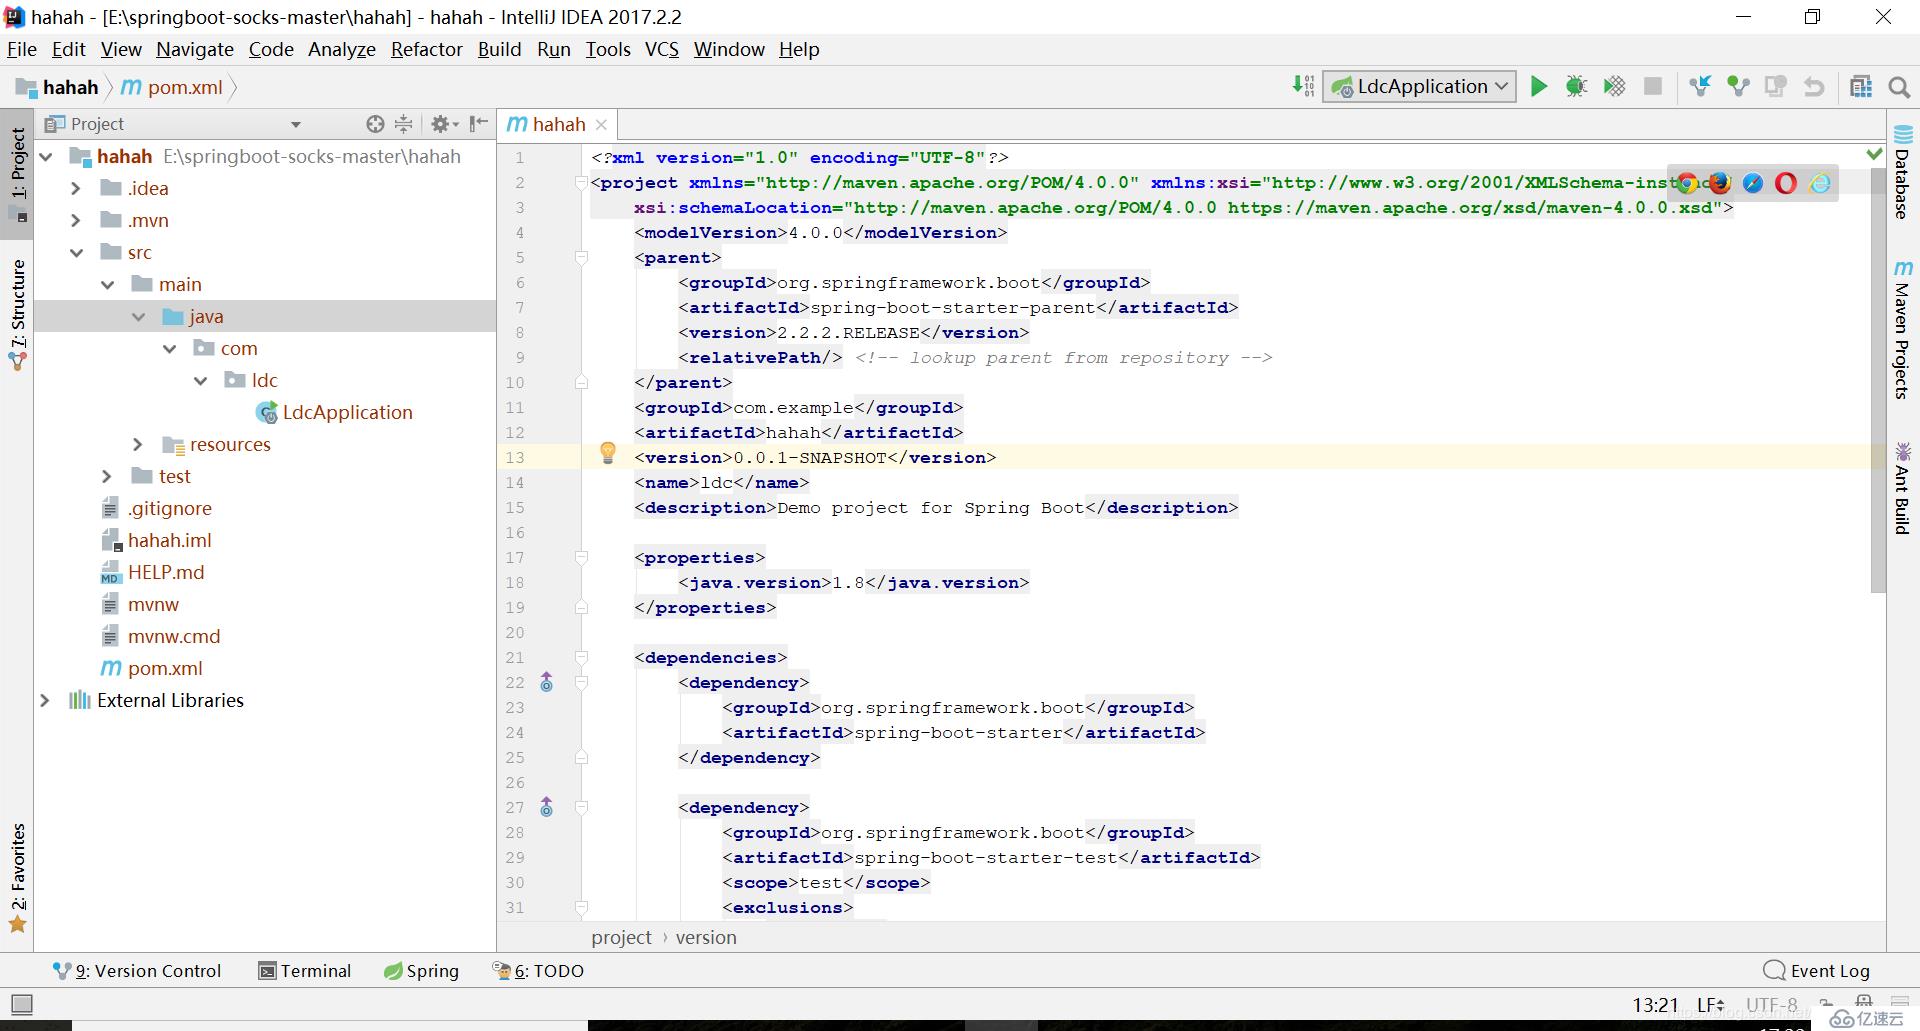Expand the .mvn folder
The height and width of the screenshot is (1031, 1920).
click(75, 220)
